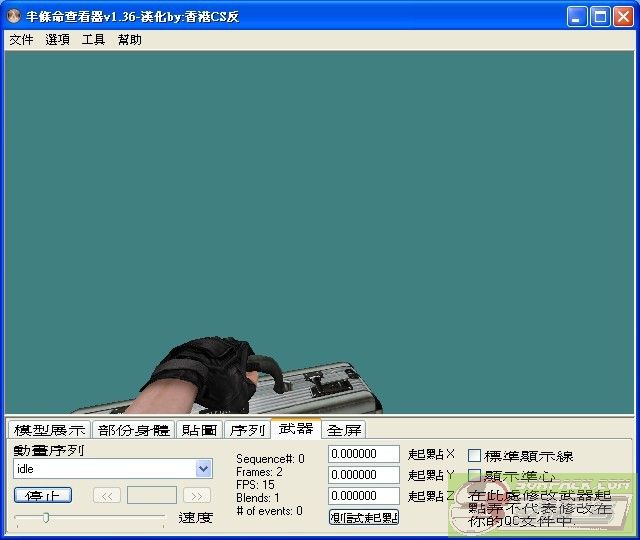
Task: Open the 選項 menu
Action: pos(57,40)
